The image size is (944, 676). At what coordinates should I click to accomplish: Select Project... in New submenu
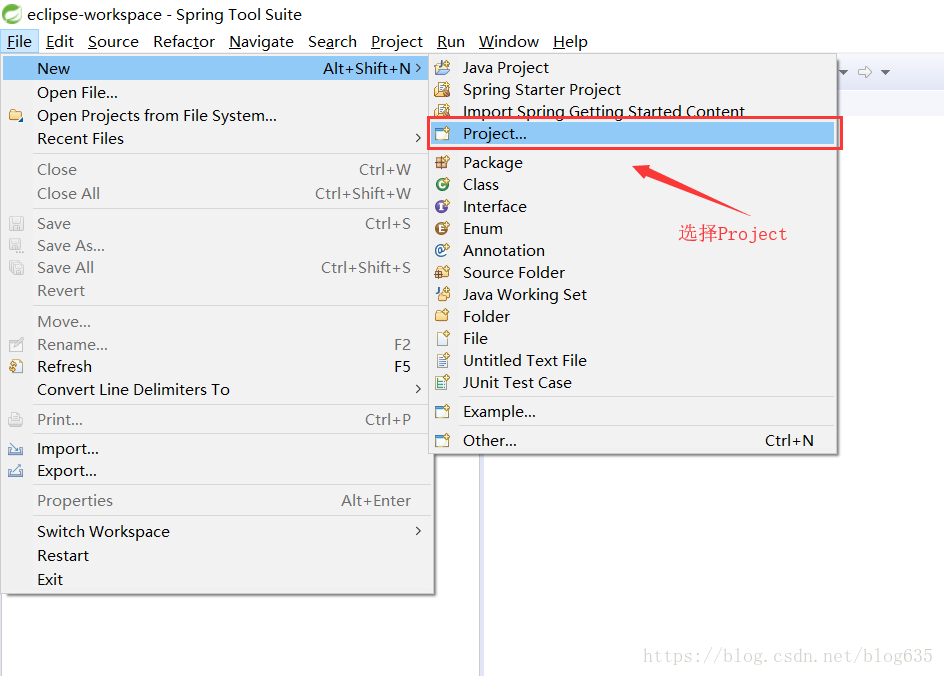click(x=633, y=134)
